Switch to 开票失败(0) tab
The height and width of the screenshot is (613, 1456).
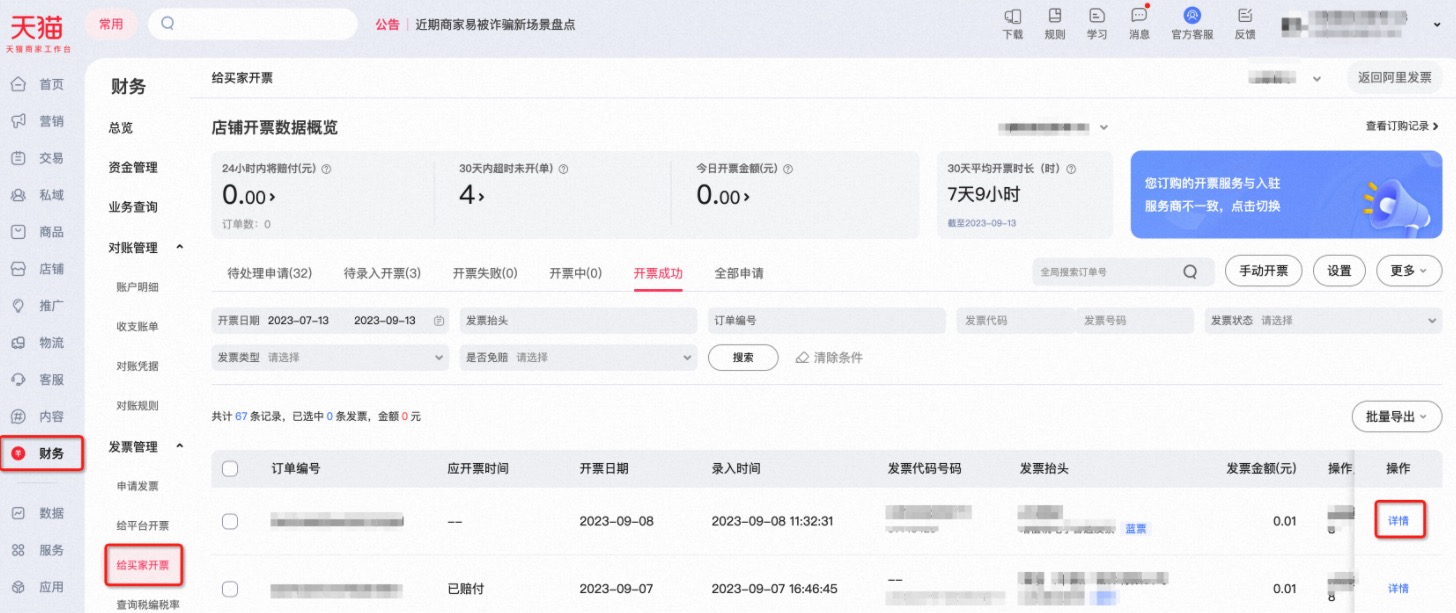(485, 273)
